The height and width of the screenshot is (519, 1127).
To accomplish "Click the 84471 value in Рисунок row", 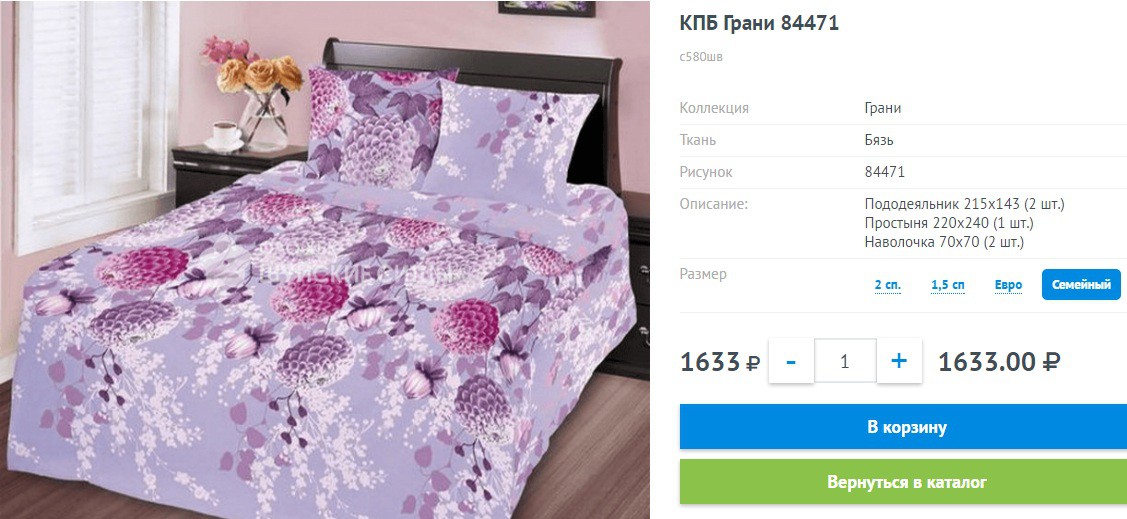I will [x=885, y=173].
